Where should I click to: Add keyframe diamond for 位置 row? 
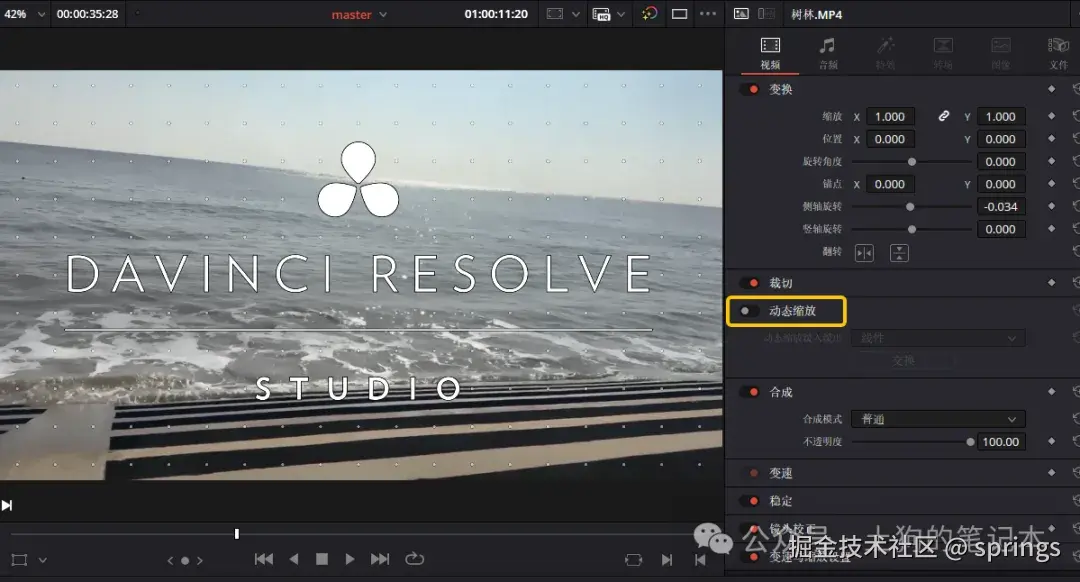point(1051,138)
